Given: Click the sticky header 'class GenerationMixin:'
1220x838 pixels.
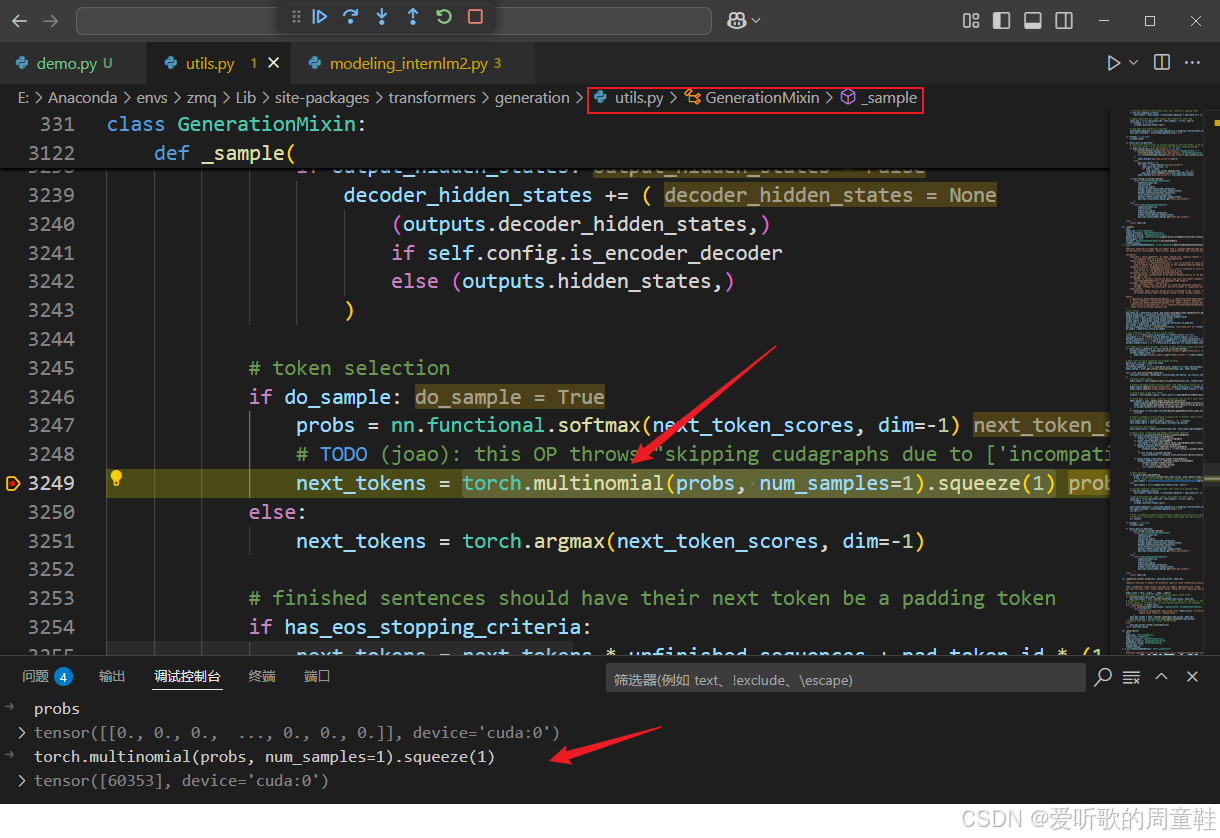Looking at the screenshot, I should (x=237, y=124).
